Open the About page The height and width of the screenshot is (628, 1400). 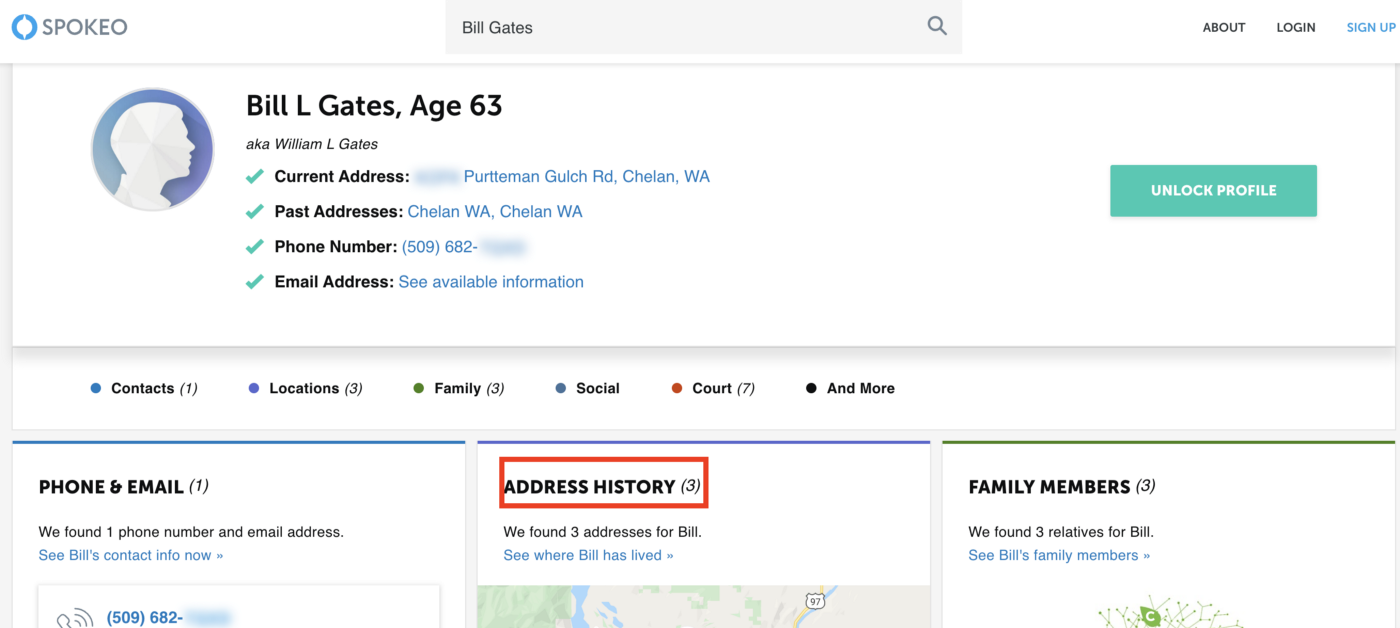1223,27
